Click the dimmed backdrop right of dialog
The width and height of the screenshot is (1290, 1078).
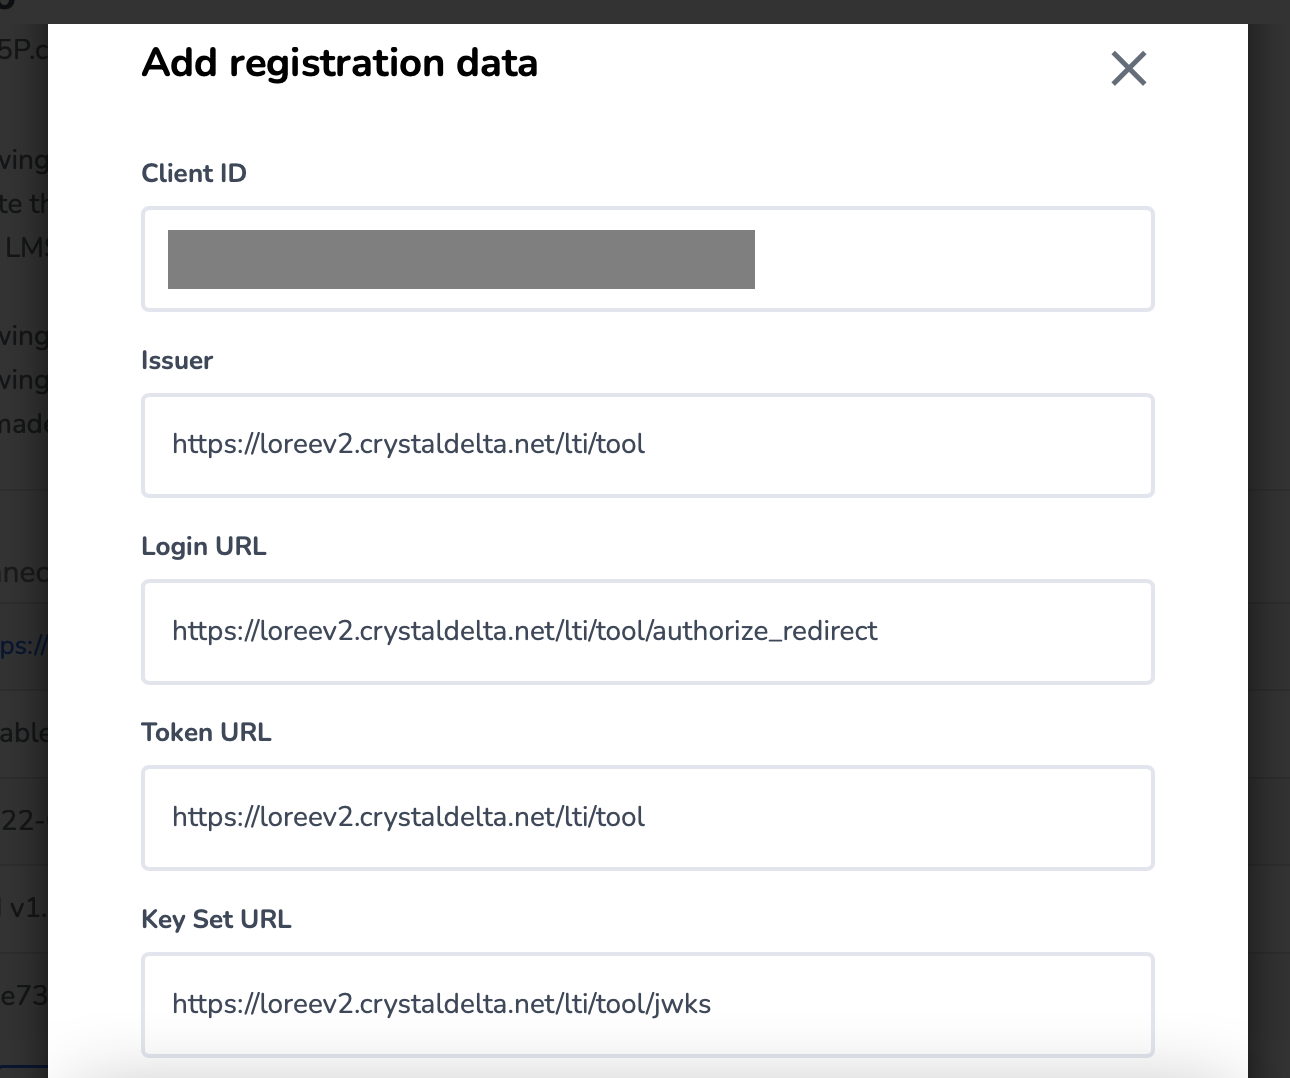click(x=1268, y=500)
